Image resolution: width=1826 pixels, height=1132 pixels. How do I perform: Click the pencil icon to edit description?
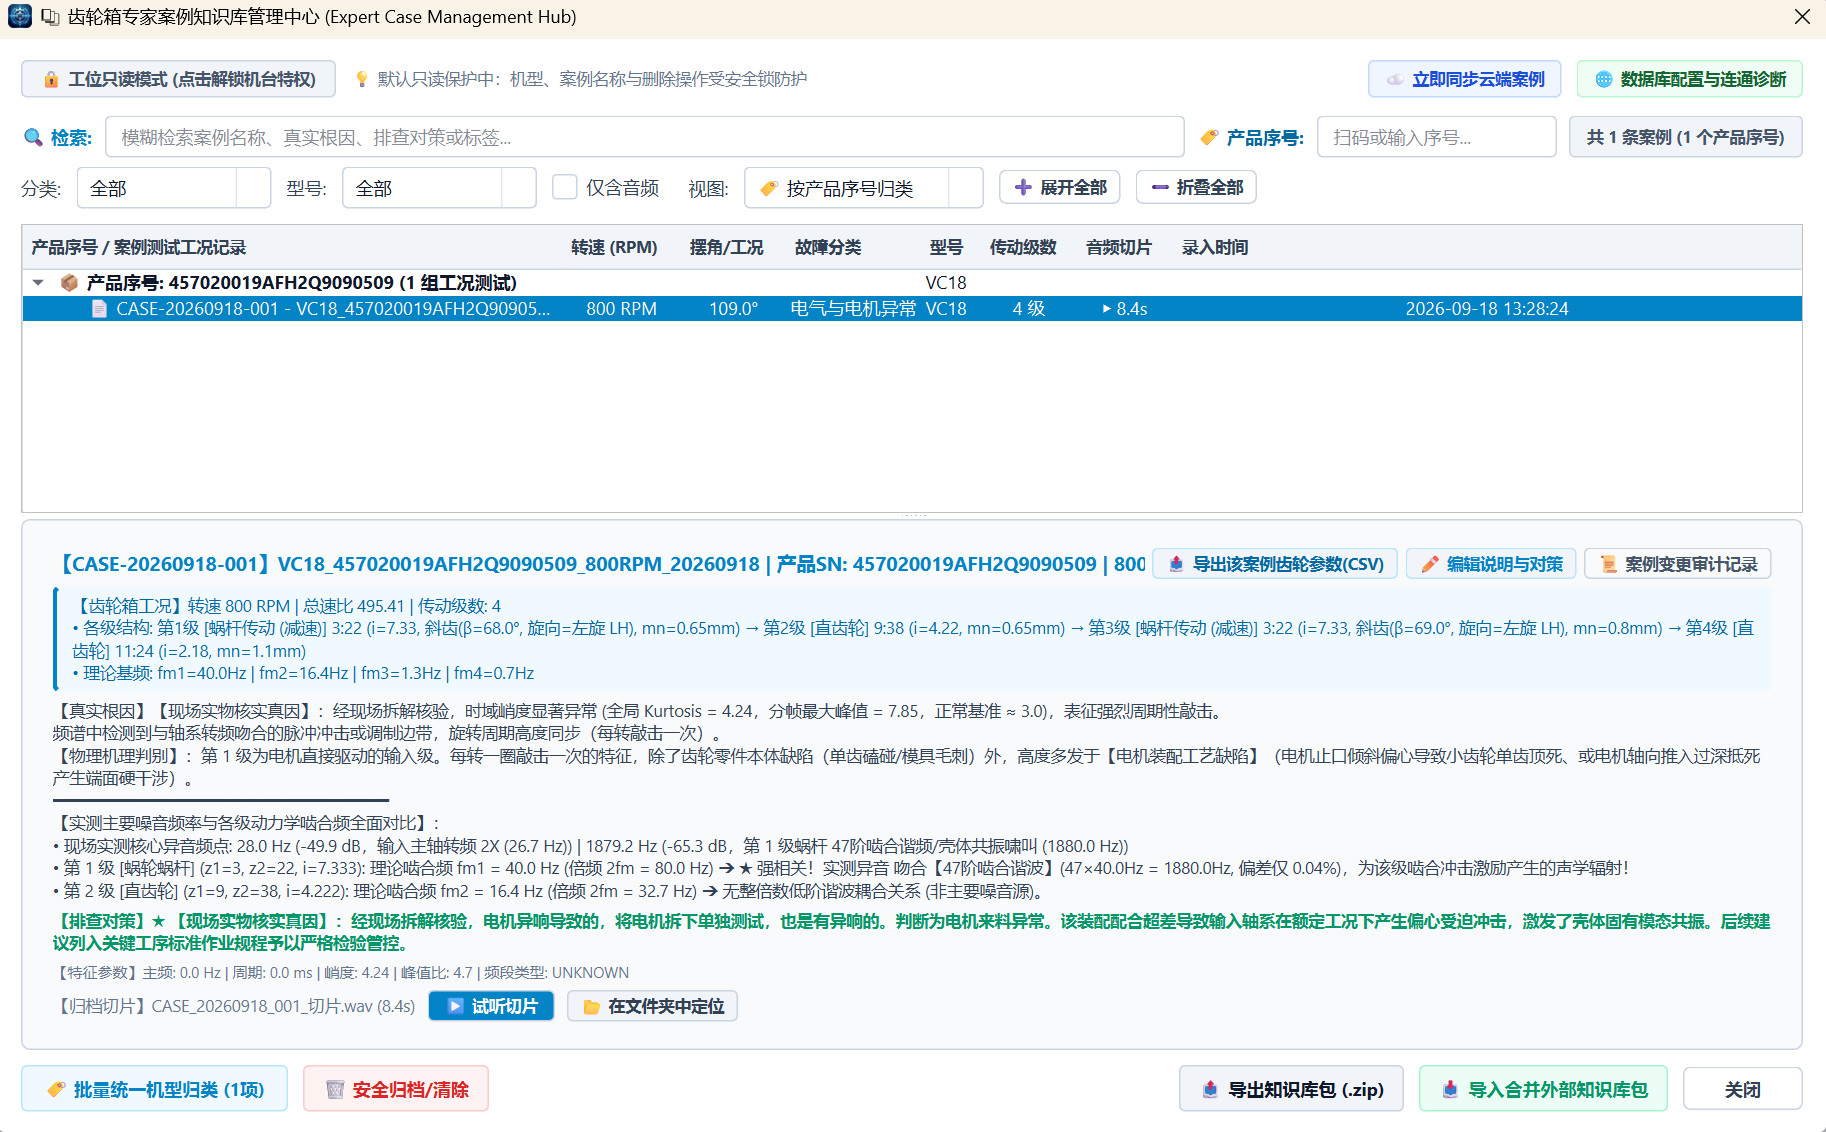[x=1430, y=564]
